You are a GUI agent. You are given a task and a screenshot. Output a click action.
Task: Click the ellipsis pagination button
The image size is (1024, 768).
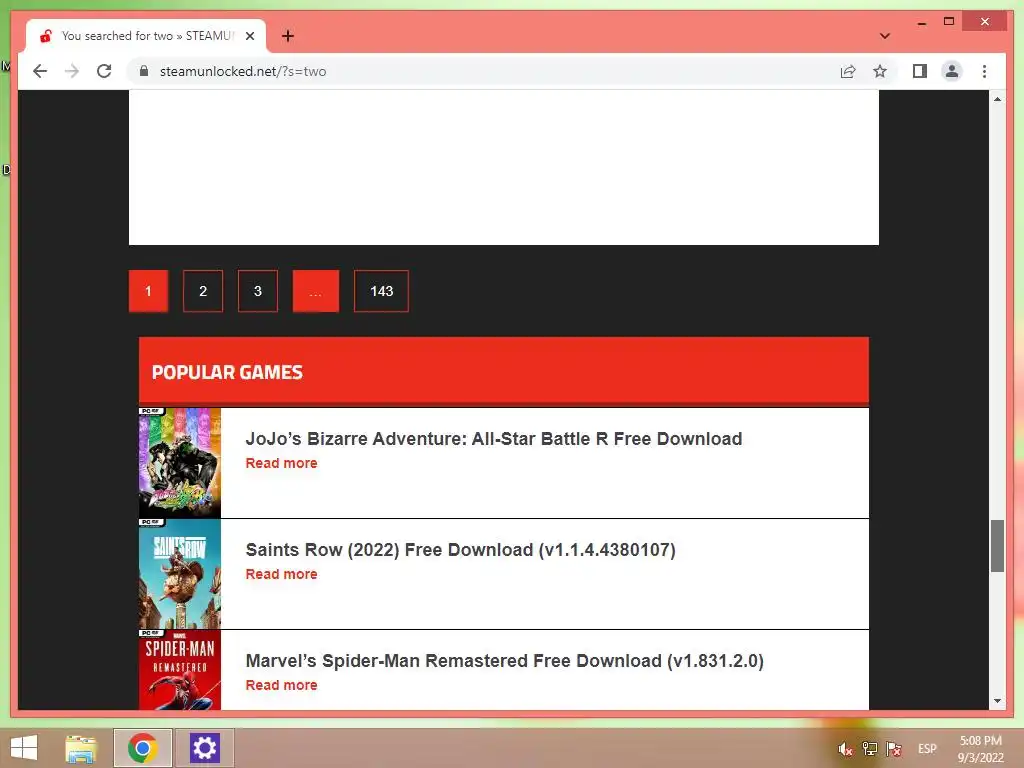click(x=315, y=291)
